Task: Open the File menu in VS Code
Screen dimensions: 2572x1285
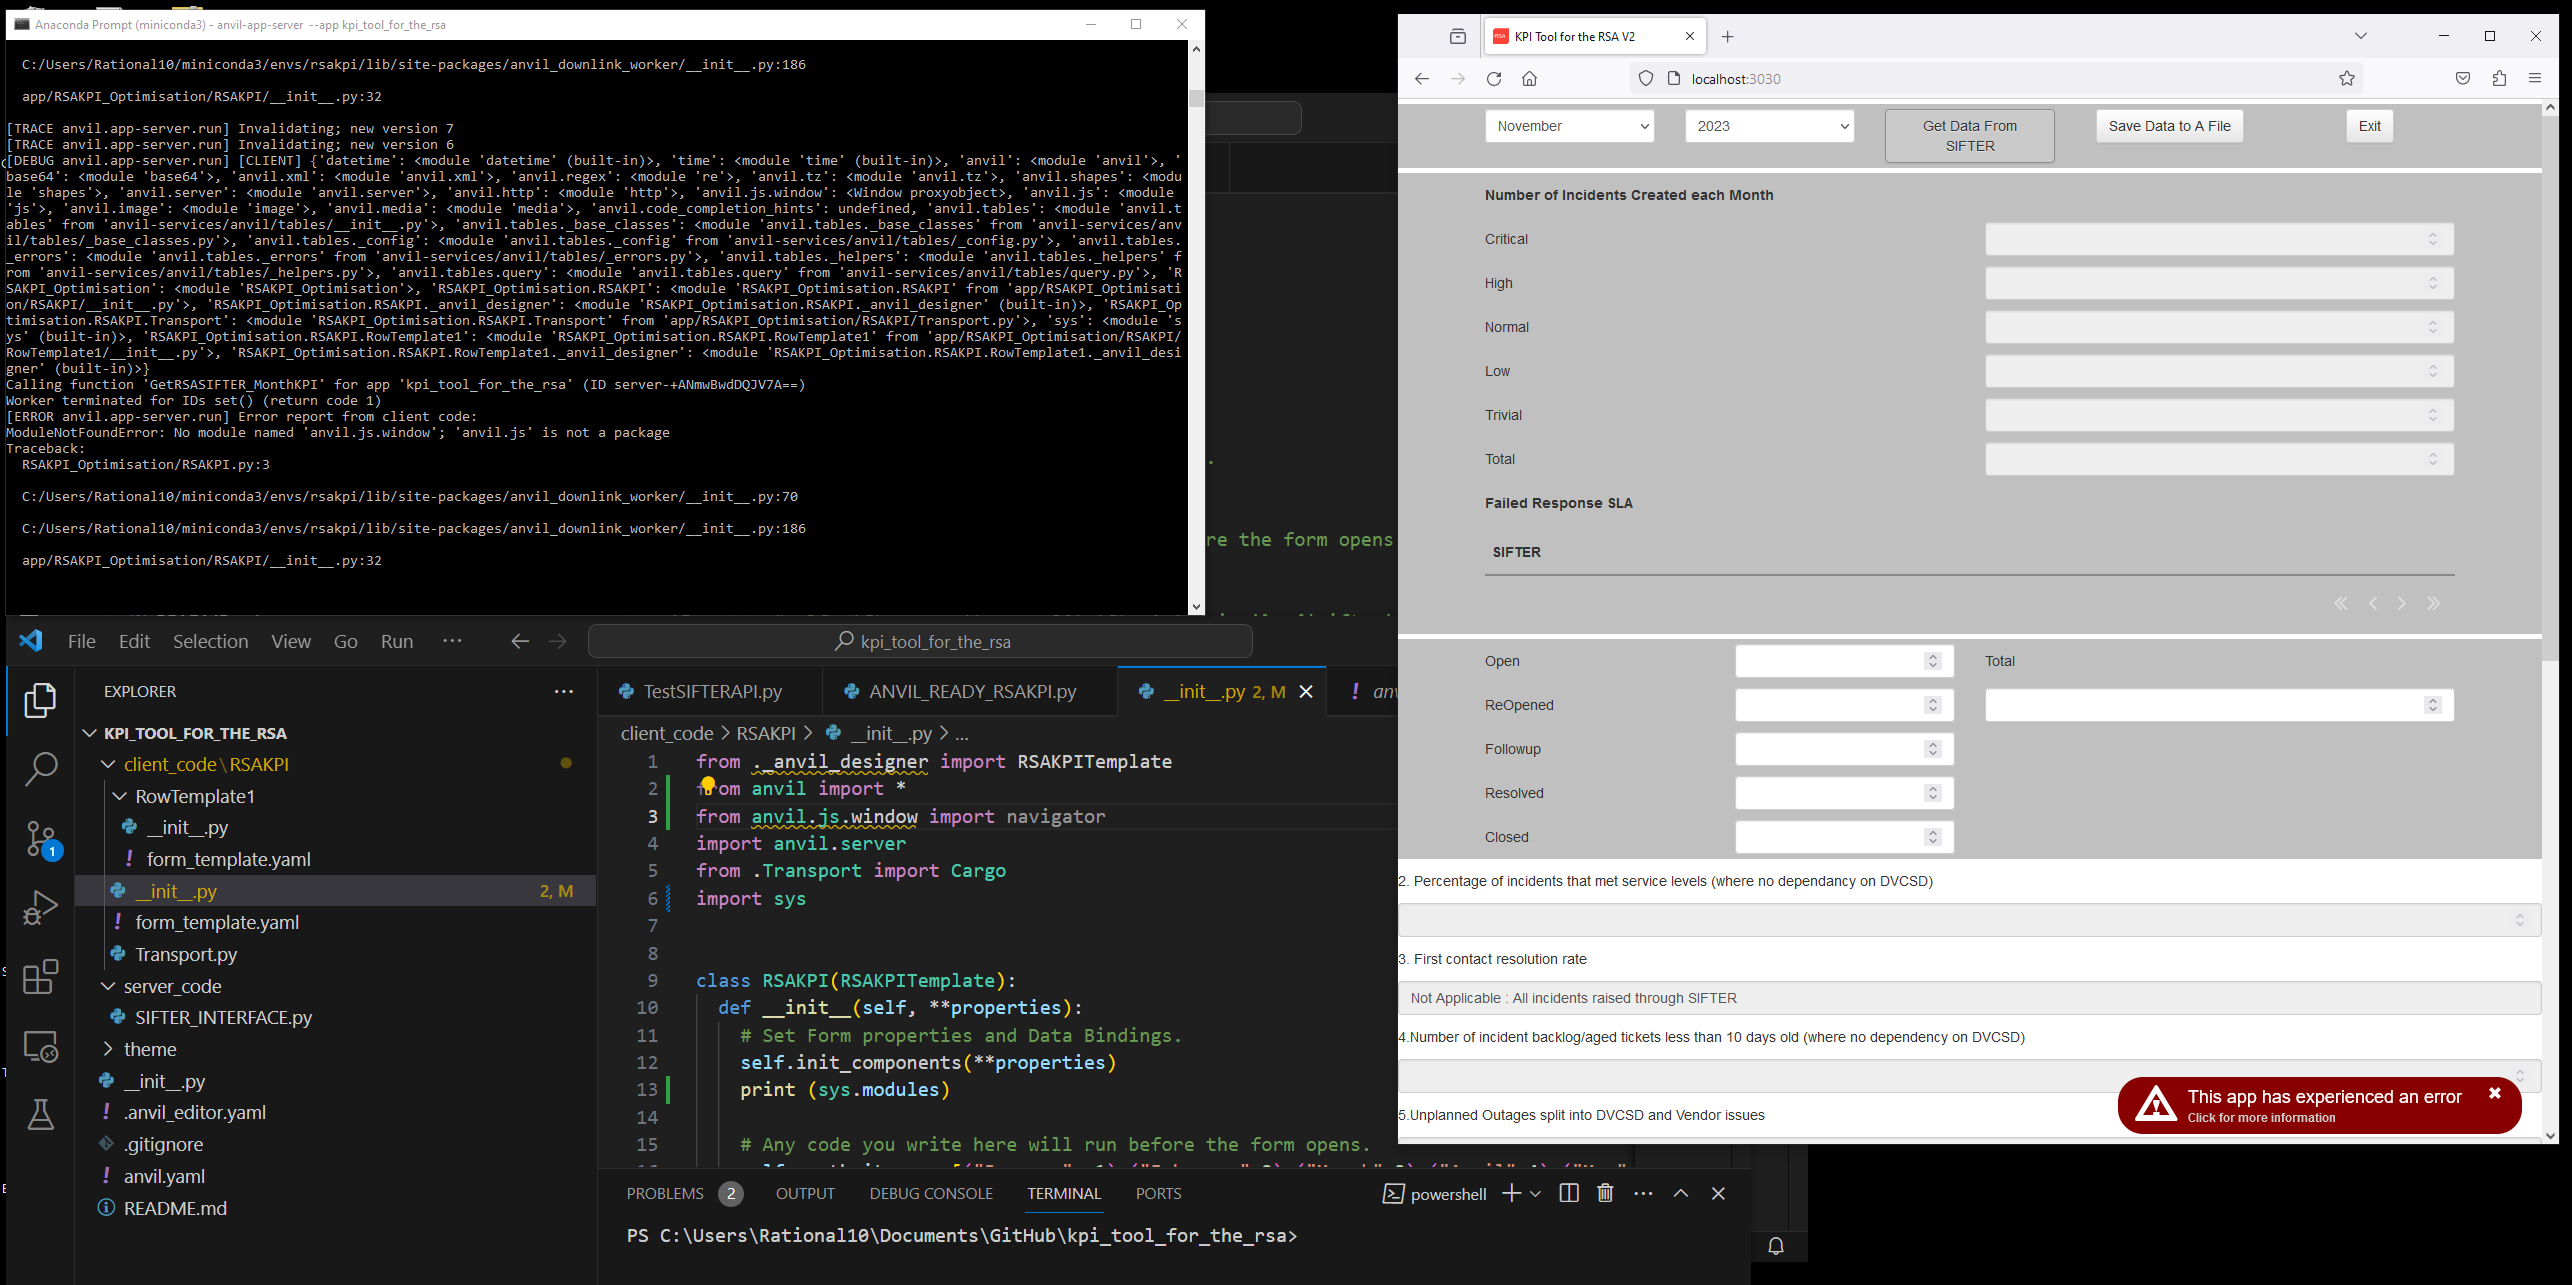Action: point(82,641)
